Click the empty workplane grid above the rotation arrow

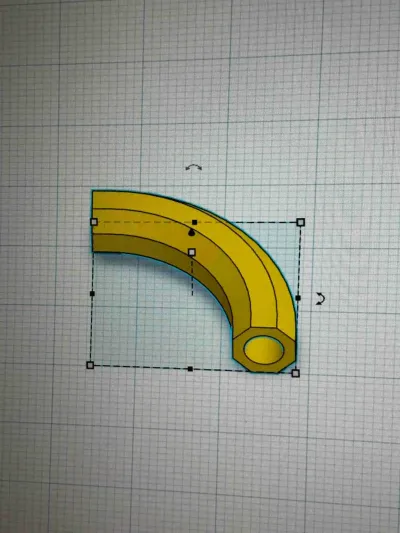pyautogui.click(x=194, y=102)
